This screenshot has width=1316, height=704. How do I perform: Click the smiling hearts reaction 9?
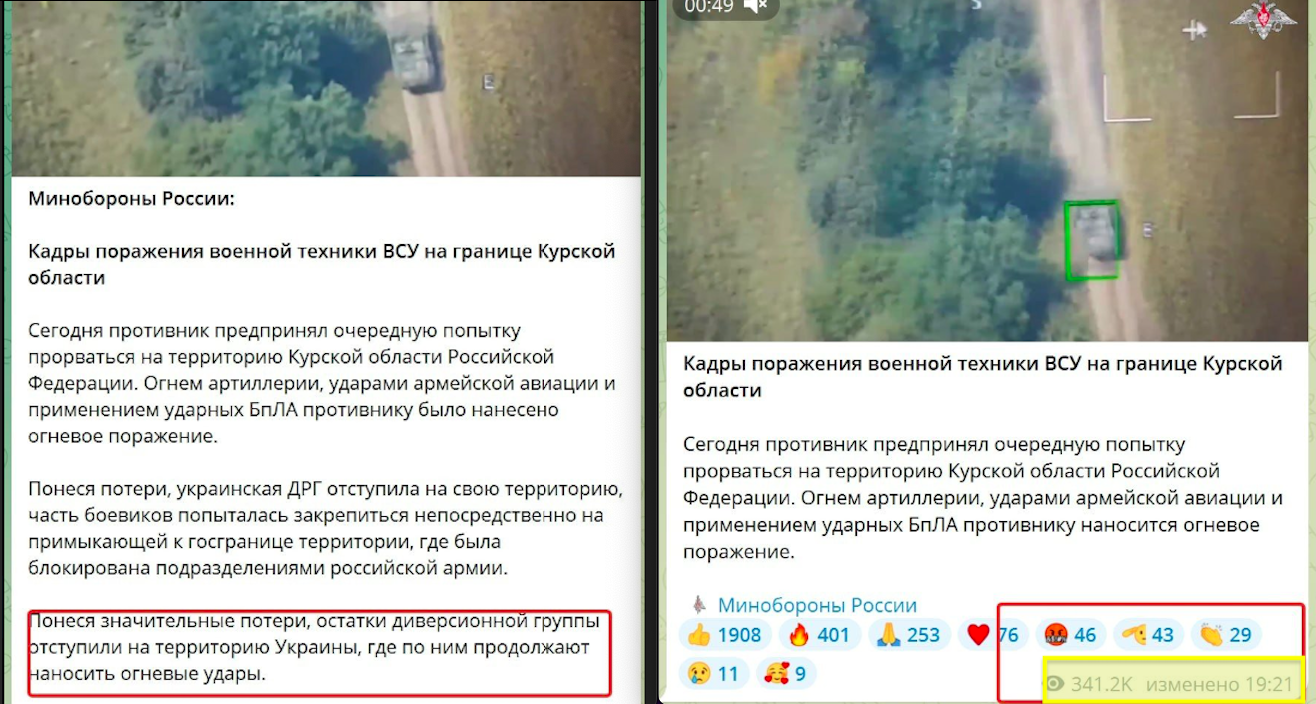pos(785,674)
